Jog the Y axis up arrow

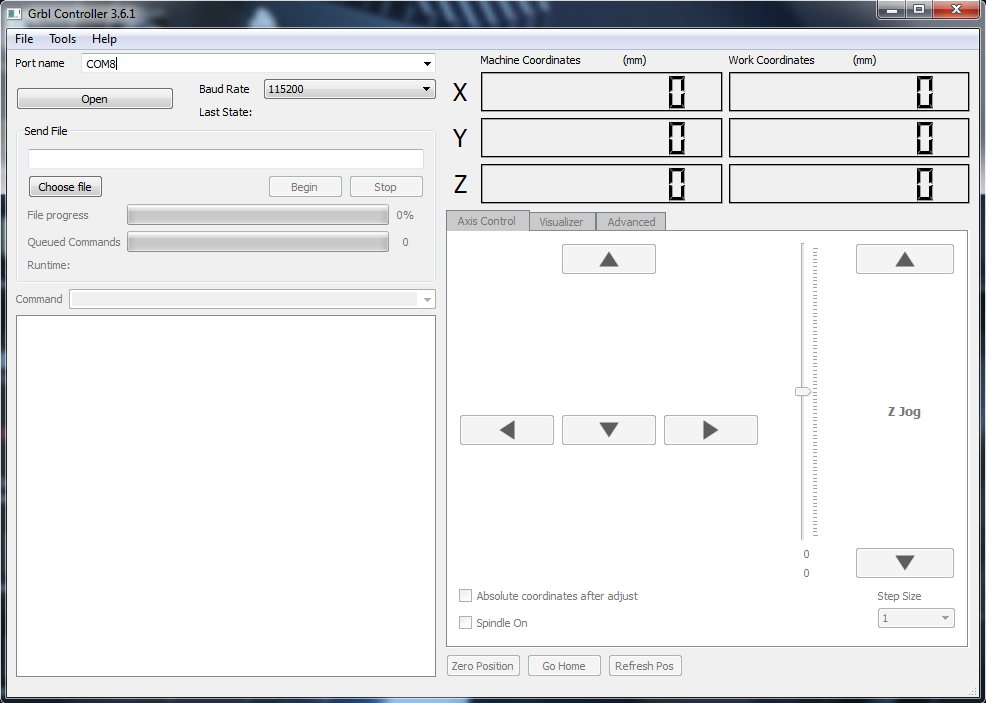[x=608, y=258]
